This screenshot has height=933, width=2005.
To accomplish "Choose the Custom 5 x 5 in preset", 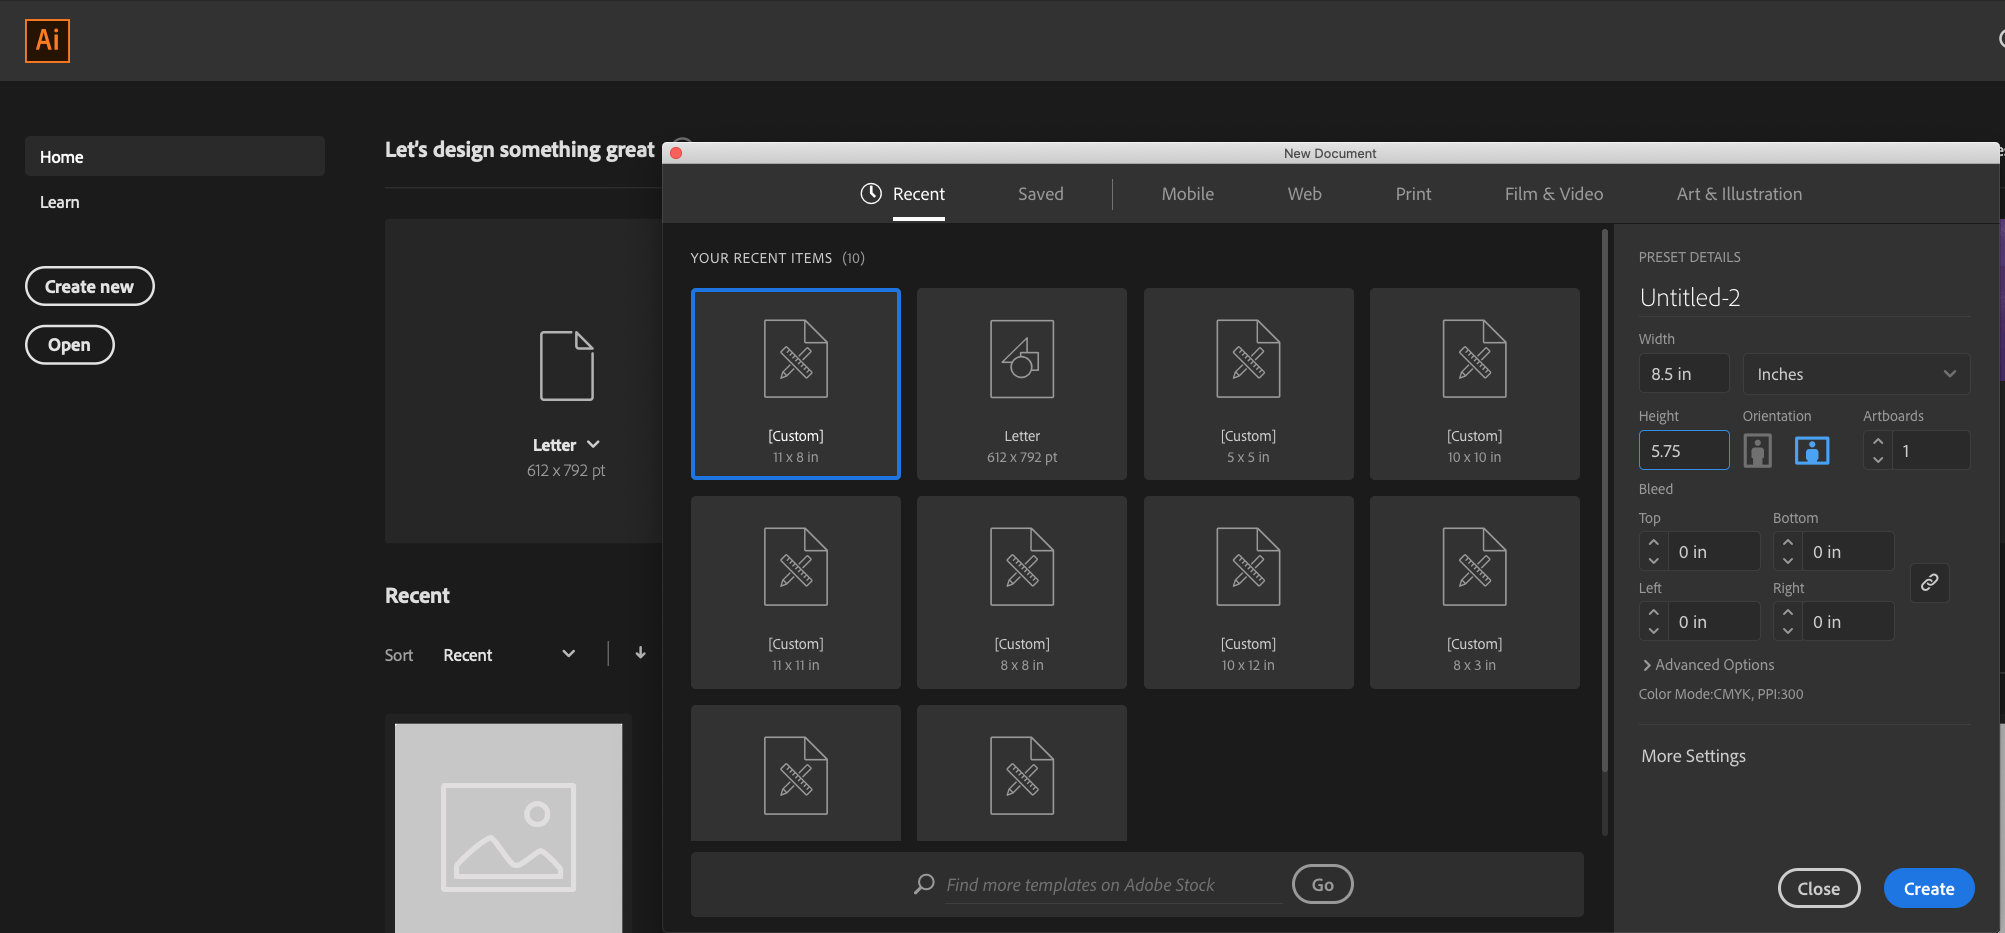I will pyautogui.click(x=1248, y=384).
